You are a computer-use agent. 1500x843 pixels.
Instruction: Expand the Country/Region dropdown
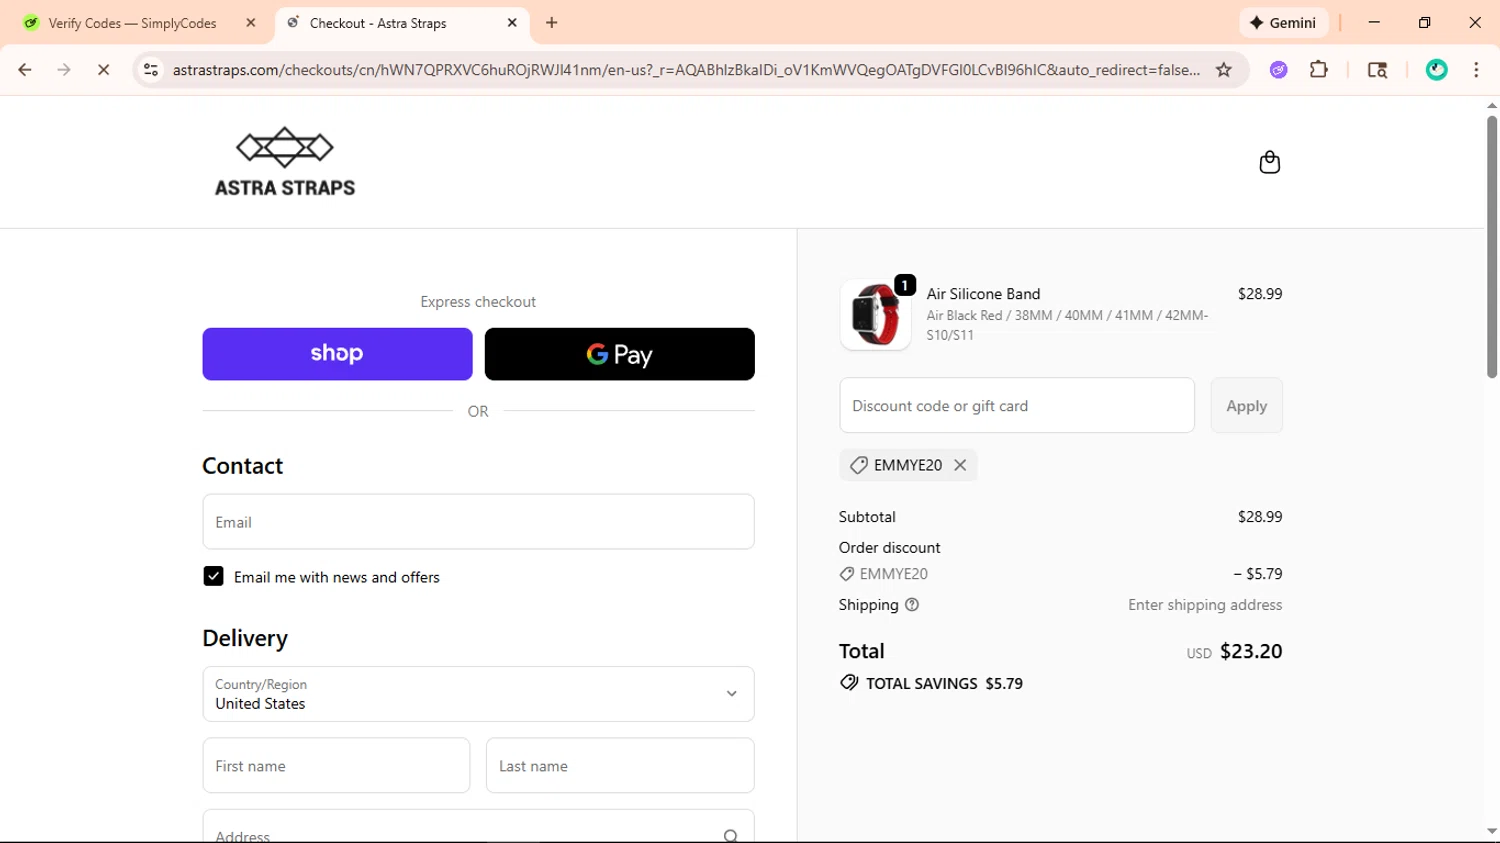click(478, 694)
